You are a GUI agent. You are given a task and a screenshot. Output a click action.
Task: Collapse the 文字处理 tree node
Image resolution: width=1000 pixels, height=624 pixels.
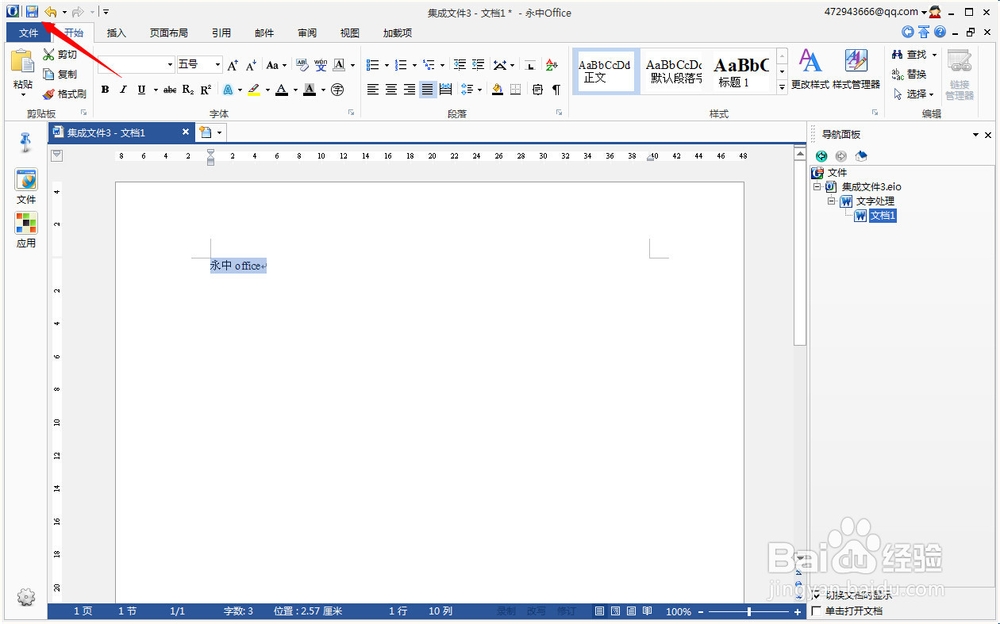click(831, 201)
